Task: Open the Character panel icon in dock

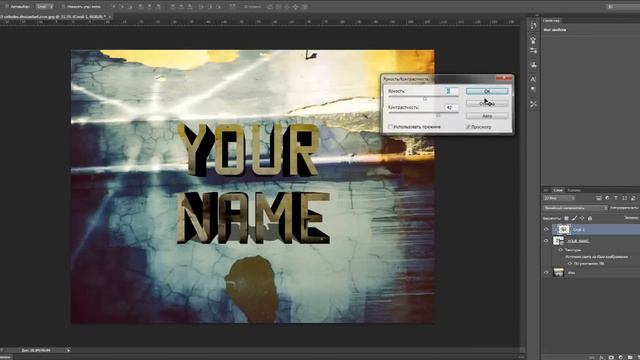Action: (533, 79)
